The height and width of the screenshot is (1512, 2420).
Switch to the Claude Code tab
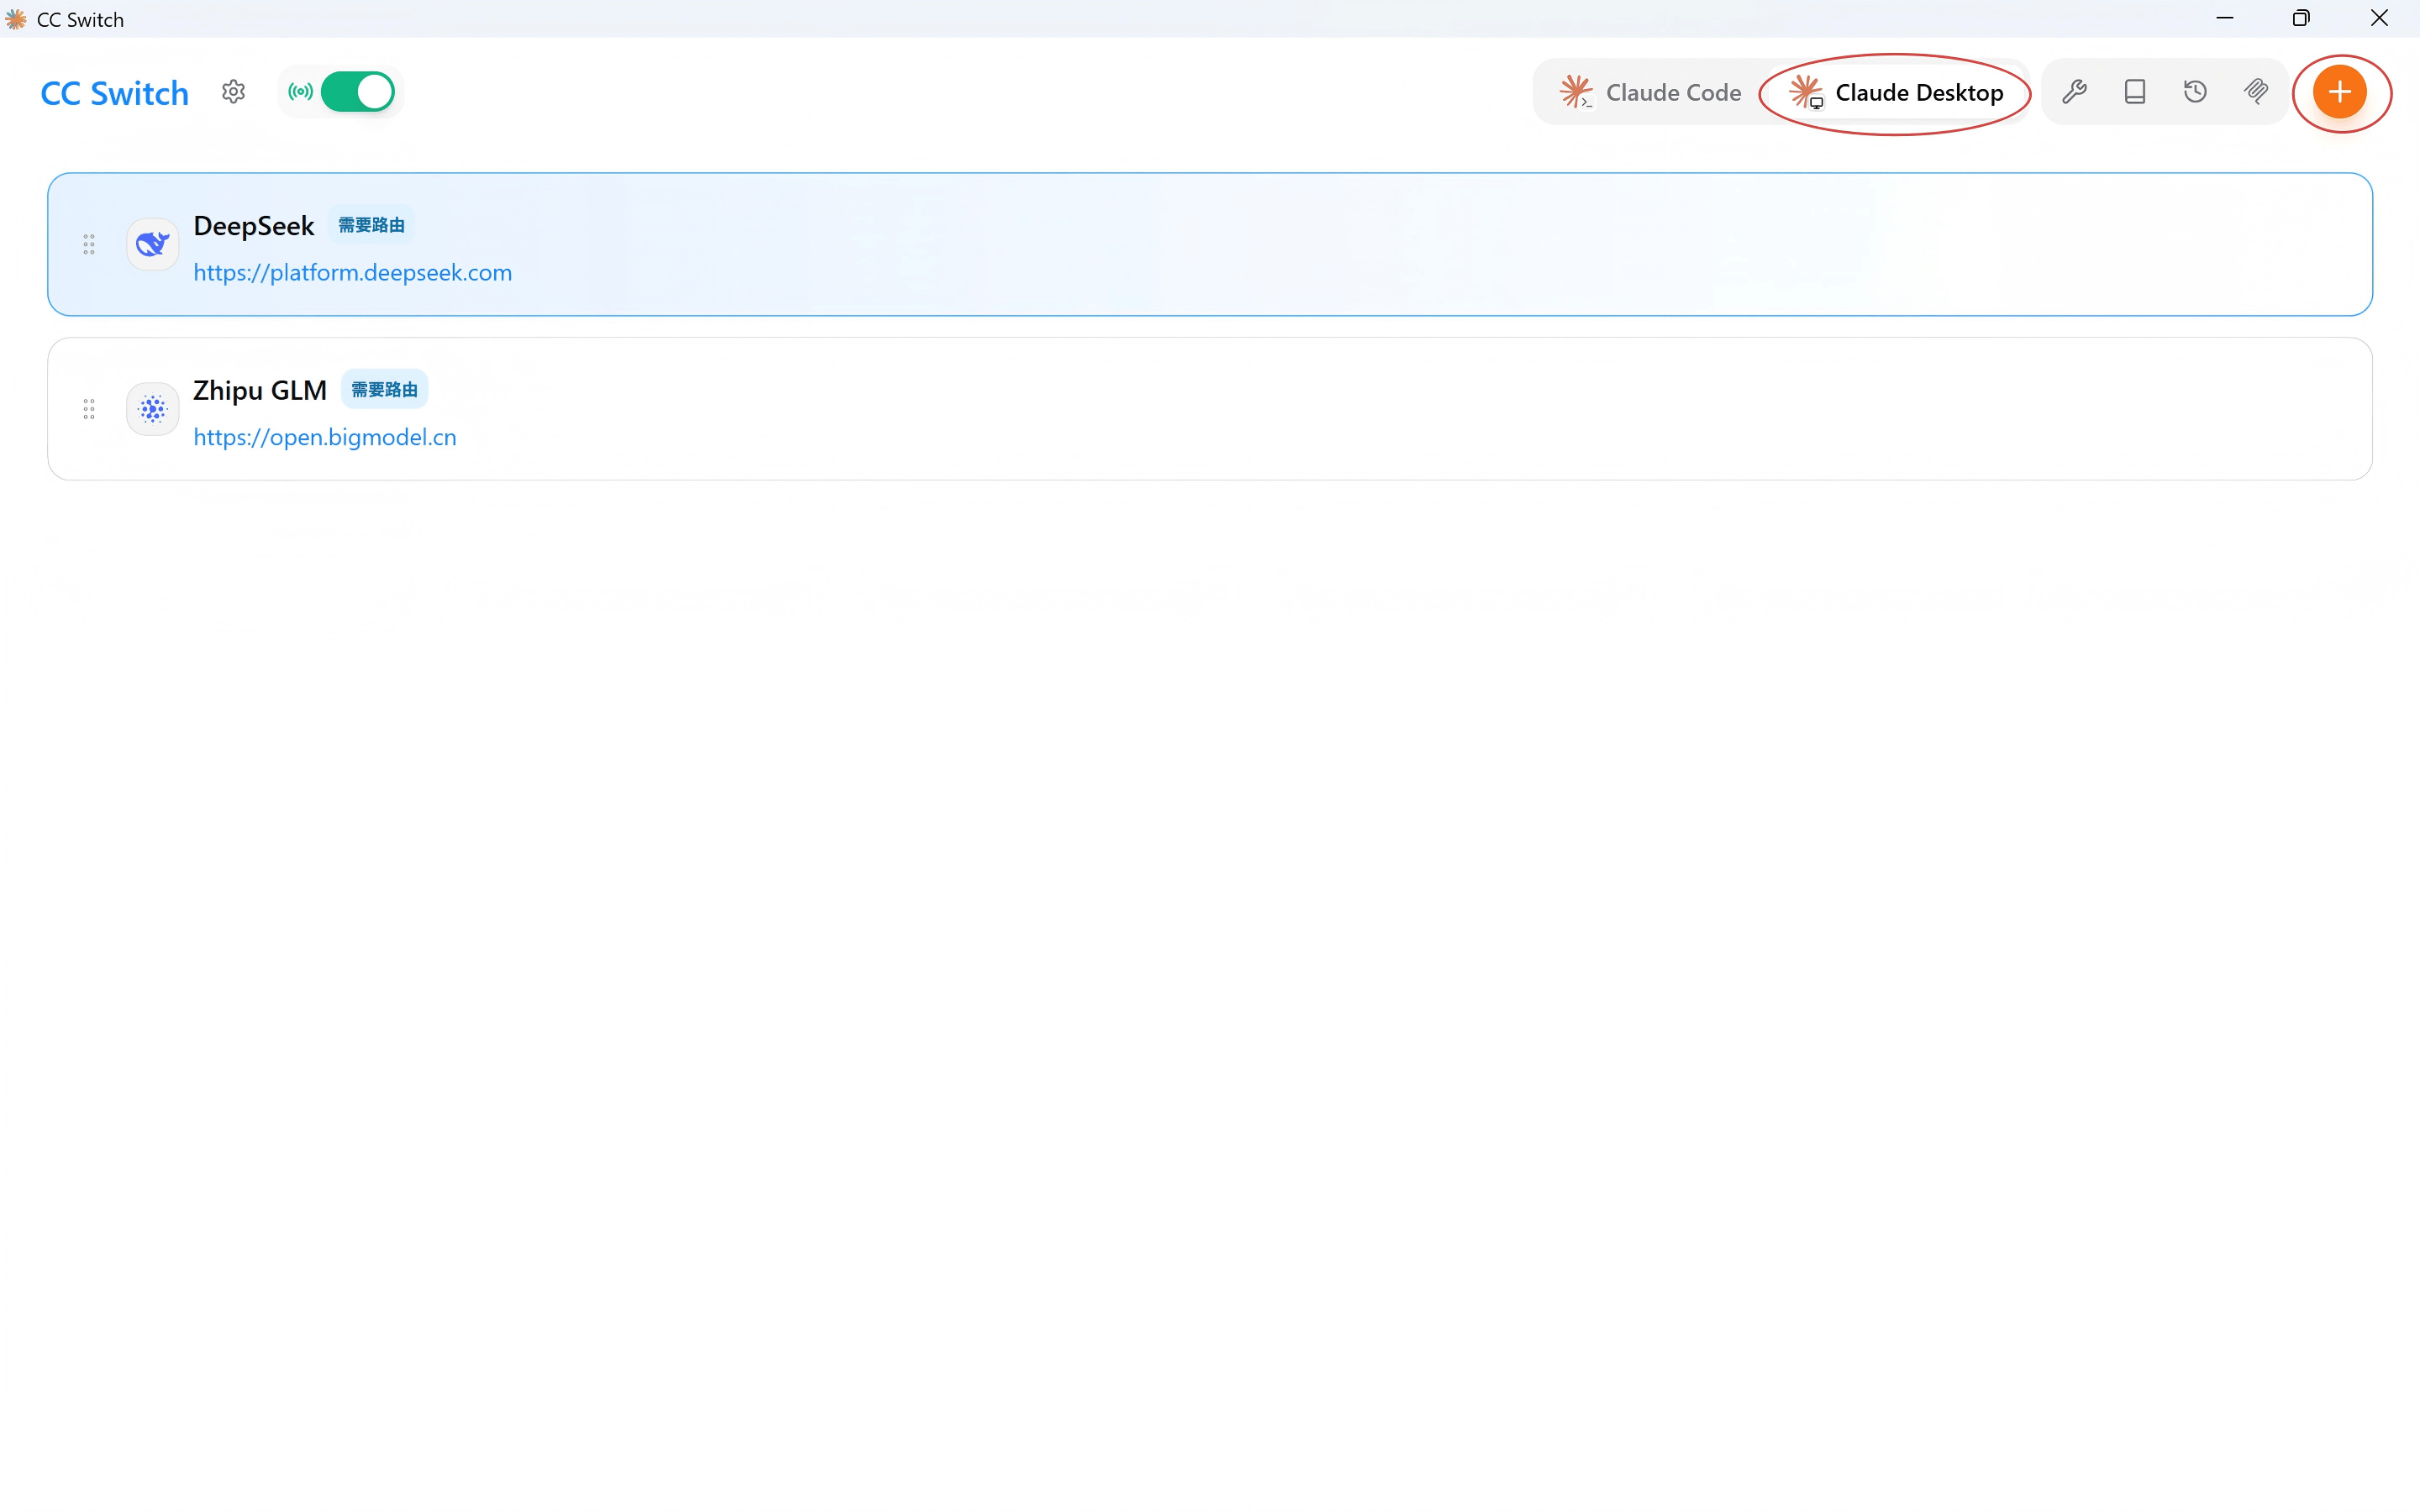tap(1651, 92)
